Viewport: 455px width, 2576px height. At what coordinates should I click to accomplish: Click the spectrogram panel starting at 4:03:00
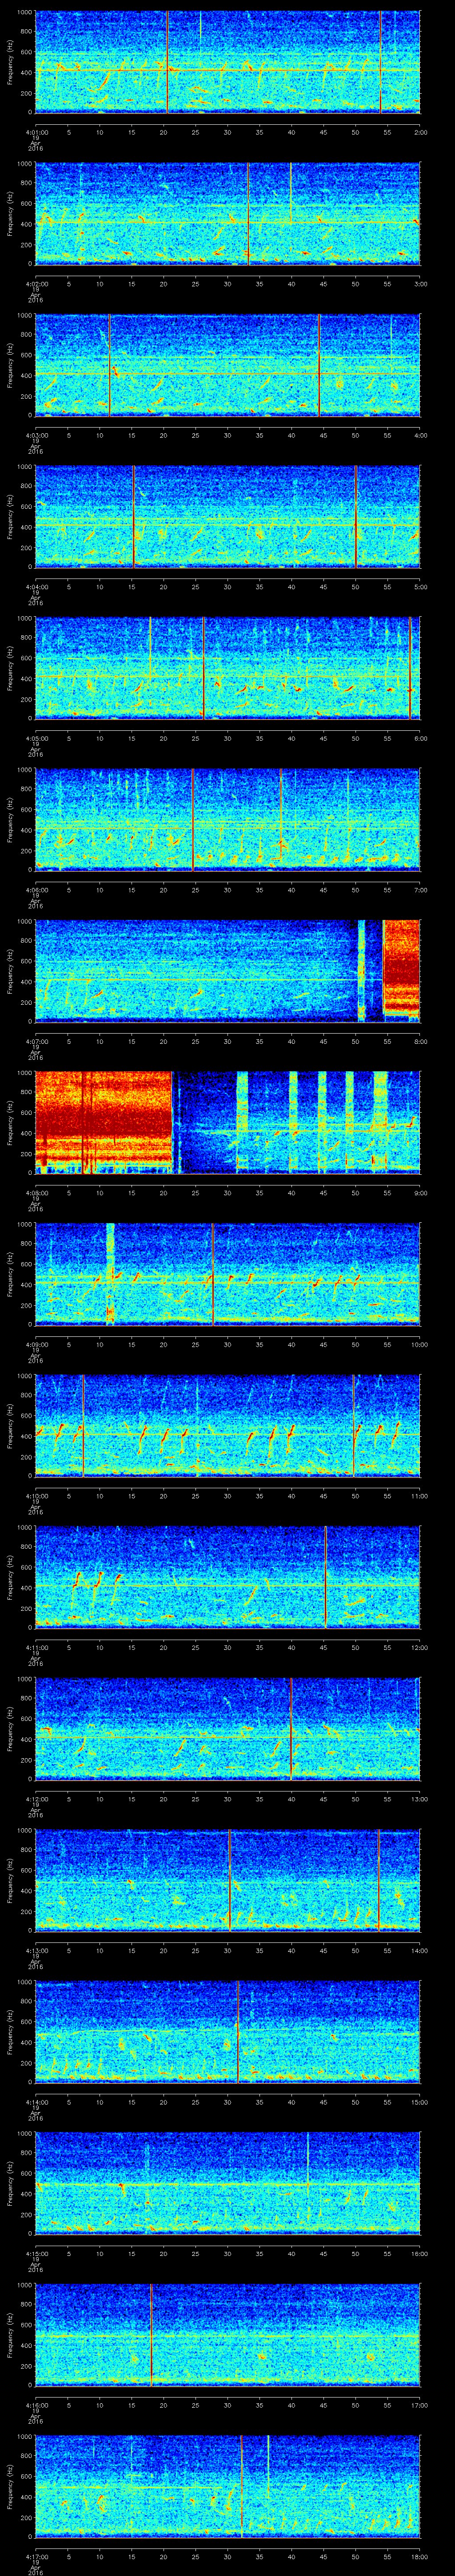[228, 364]
